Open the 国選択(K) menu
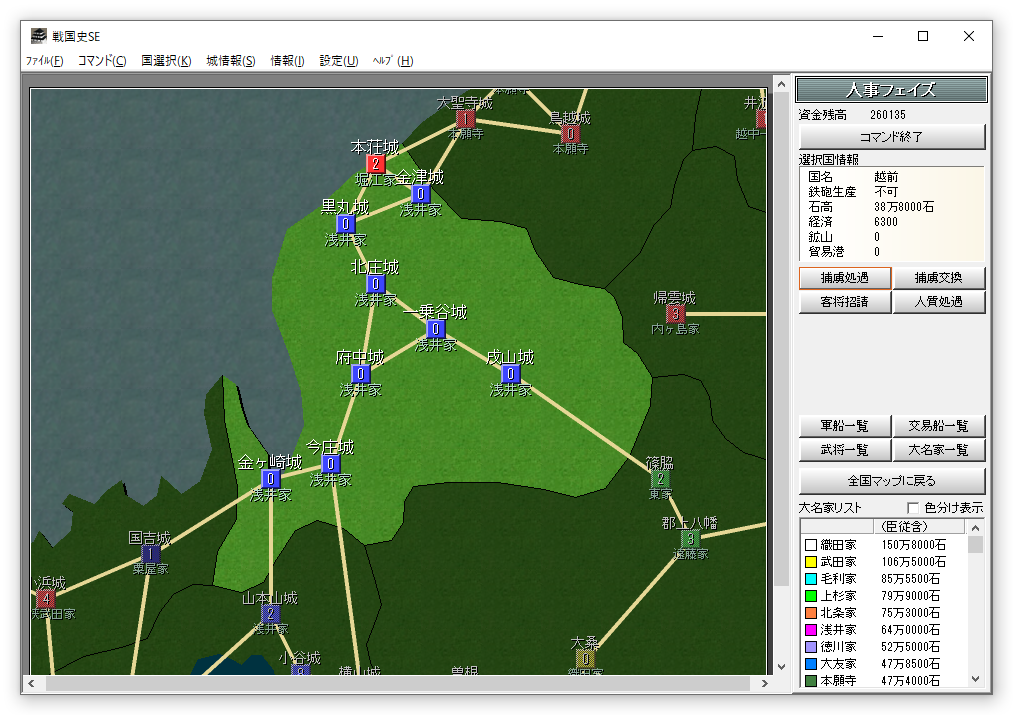The width and height of the screenshot is (1013, 715). pos(166,61)
